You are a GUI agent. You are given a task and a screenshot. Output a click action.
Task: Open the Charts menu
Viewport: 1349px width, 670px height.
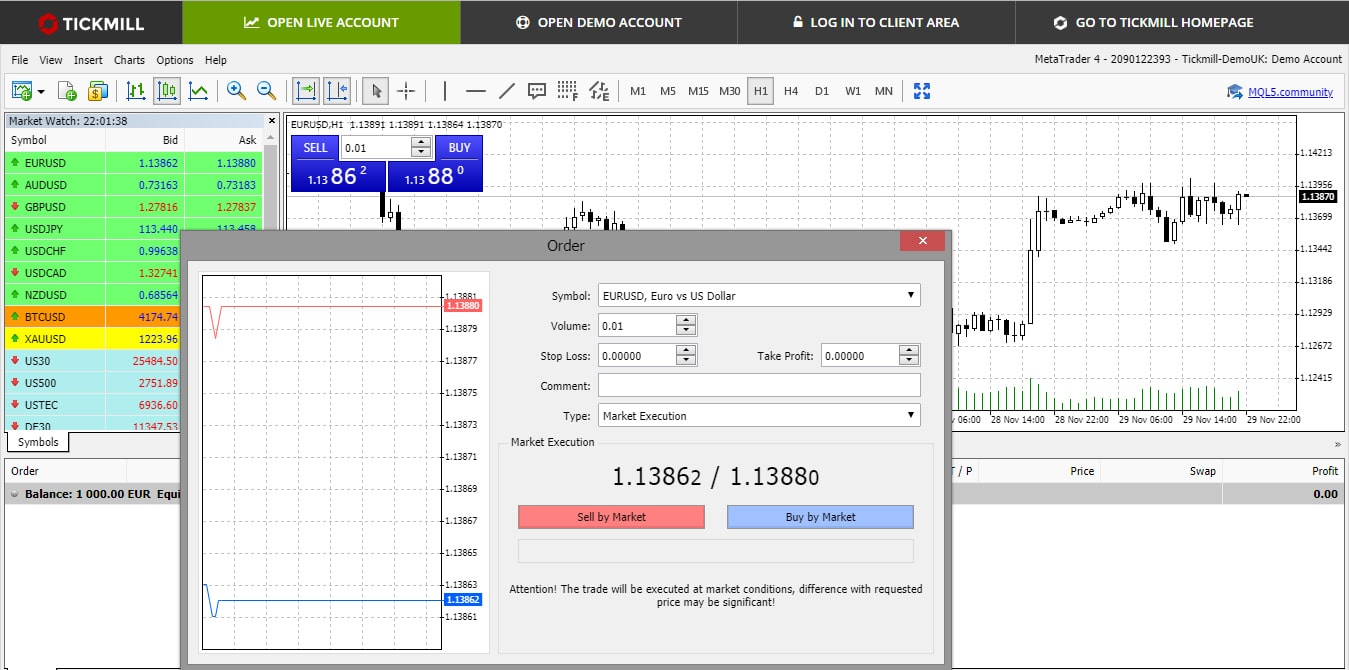(130, 60)
